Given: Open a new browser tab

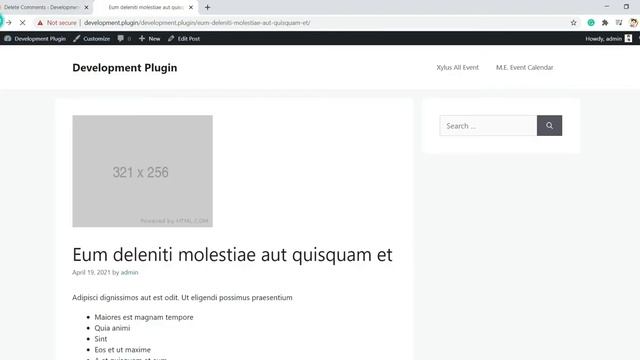Looking at the screenshot, I should (x=207, y=7).
